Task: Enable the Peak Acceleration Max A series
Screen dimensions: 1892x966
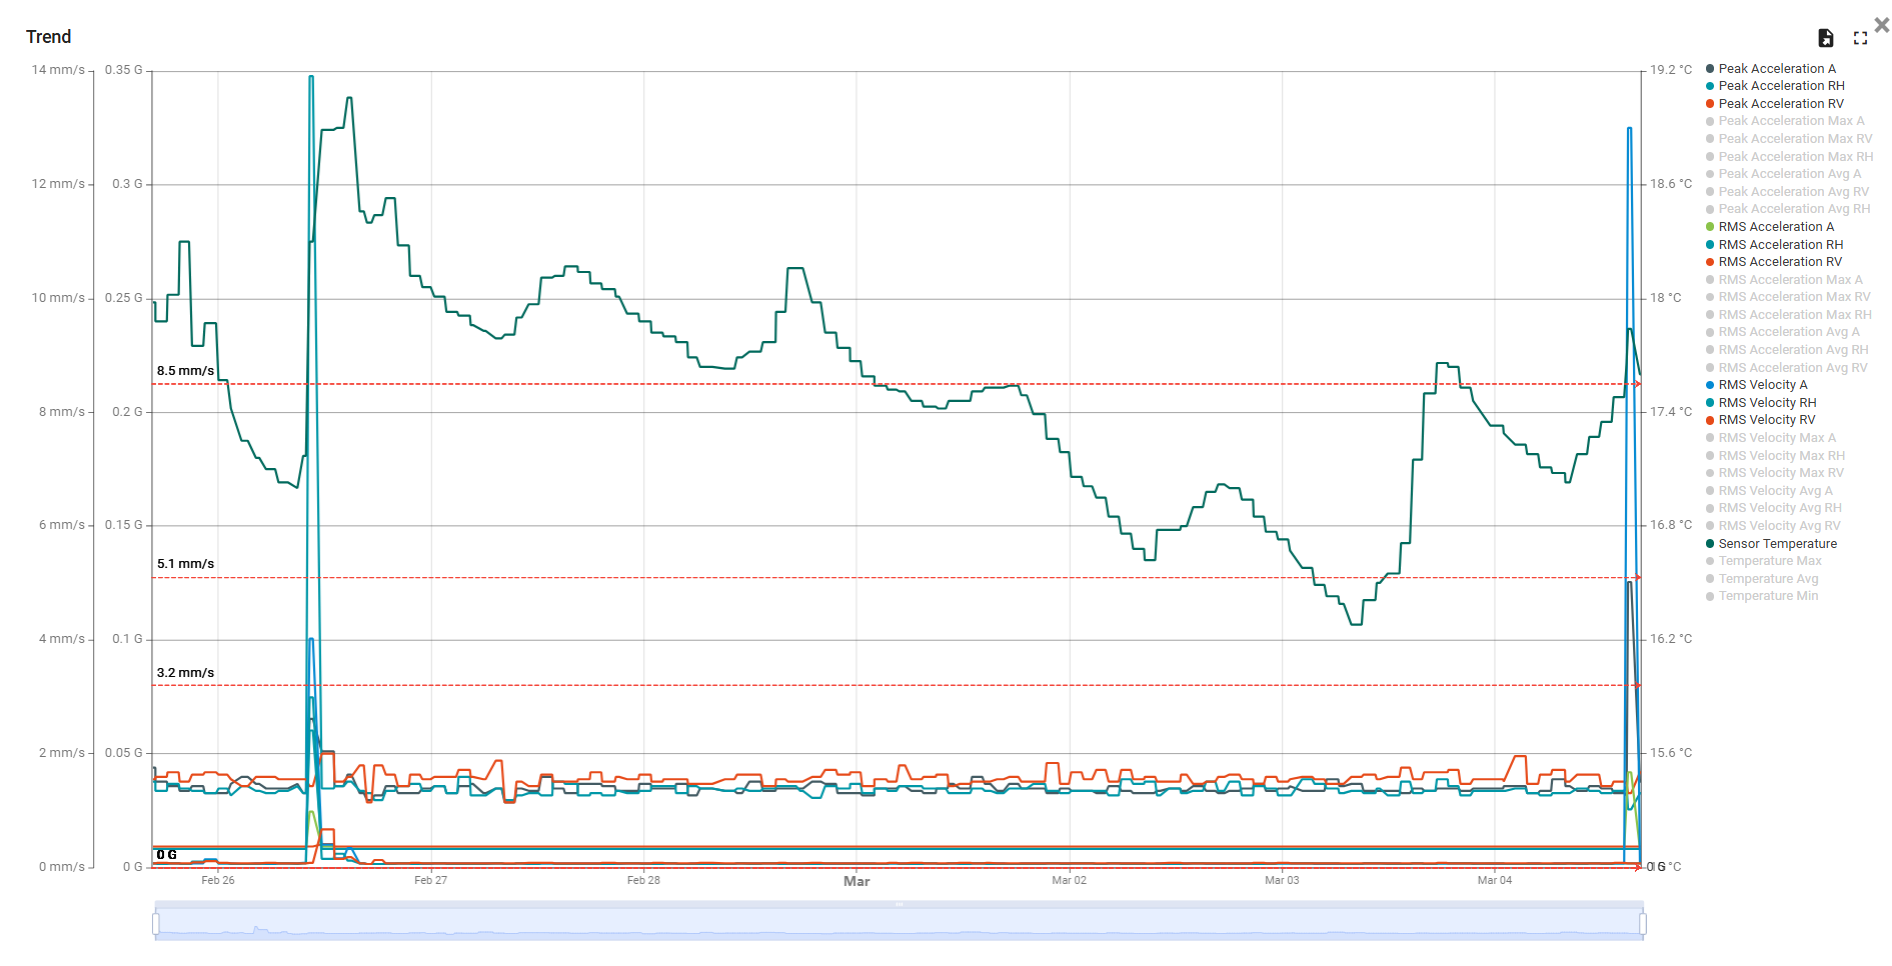Action: (x=1790, y=121)
